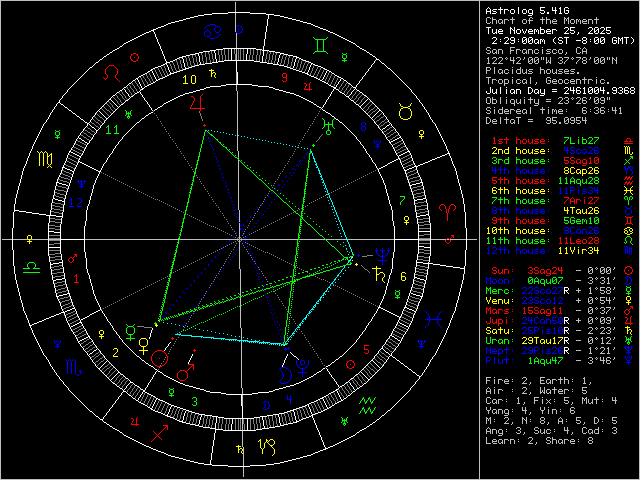Select the 'DeltaT = 95.0954' line

click(x=536, y=121)
